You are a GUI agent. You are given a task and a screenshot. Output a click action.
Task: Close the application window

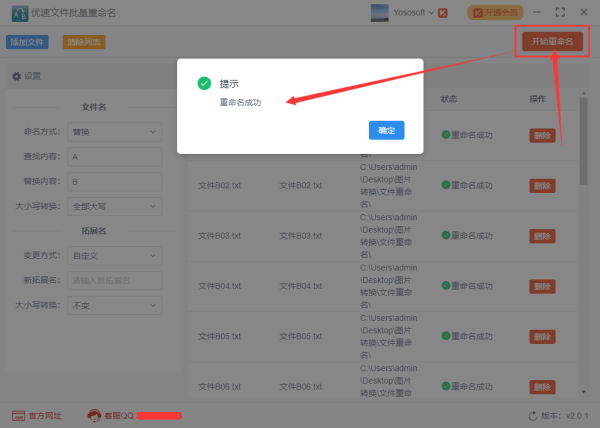(584, 12)
